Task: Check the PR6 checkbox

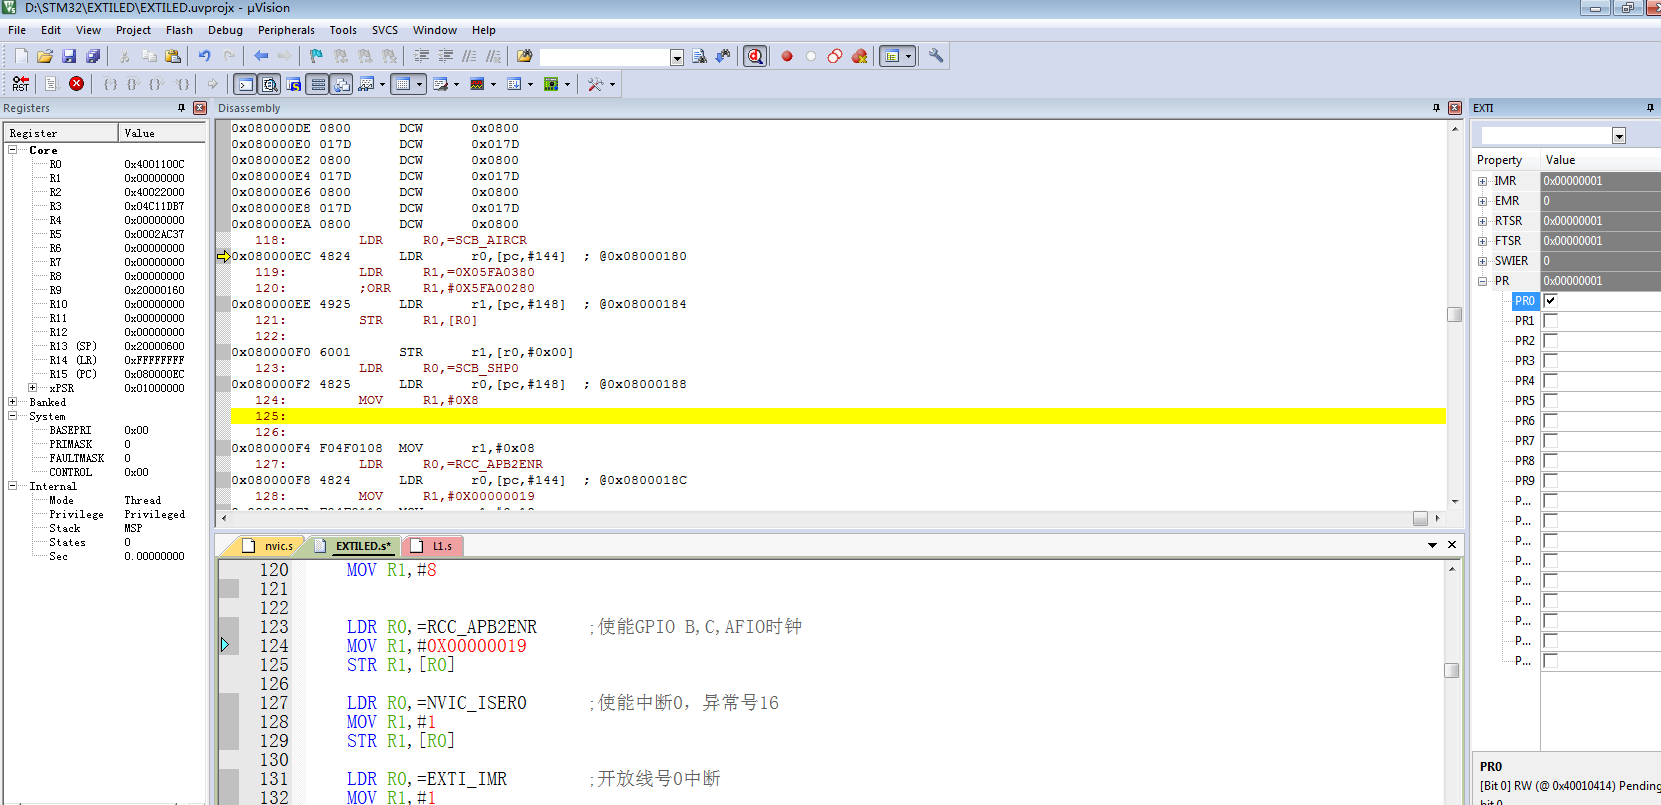Action: tap(1550, 420)
